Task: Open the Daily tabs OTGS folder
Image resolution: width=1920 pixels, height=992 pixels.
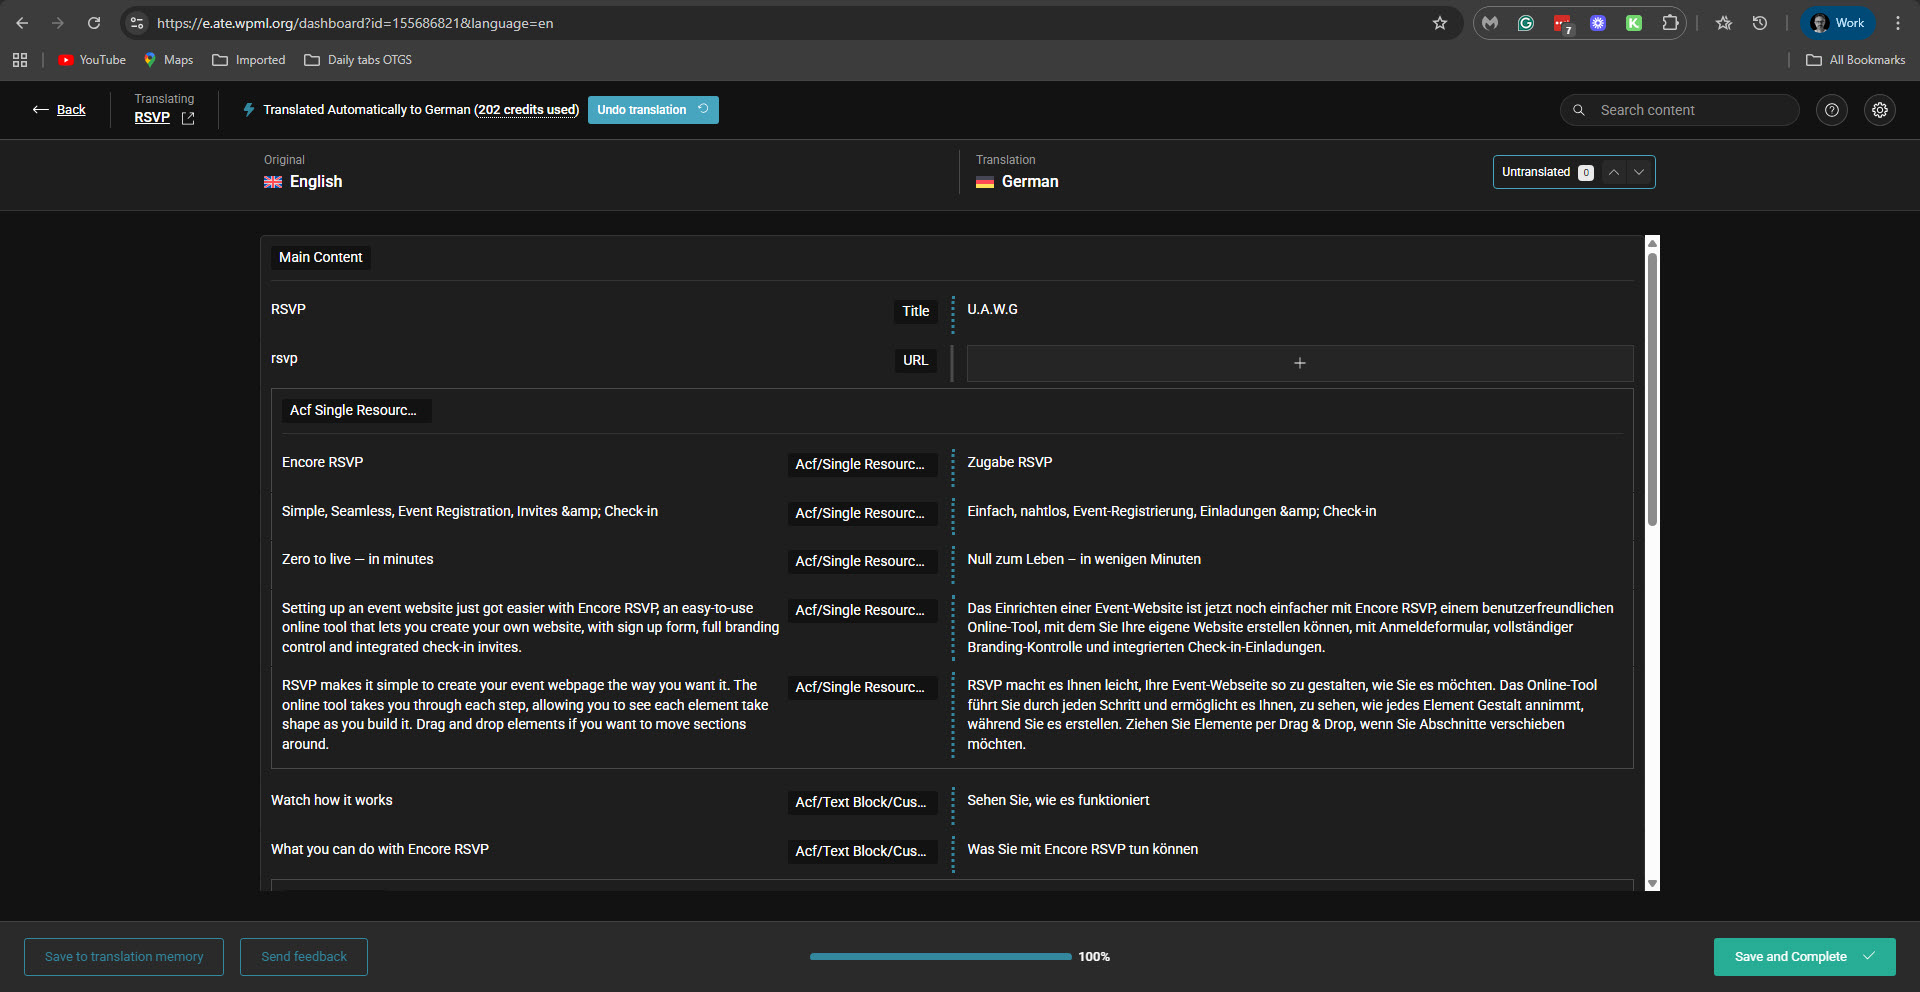Action: pyautogui.click(x=358, y=60)
